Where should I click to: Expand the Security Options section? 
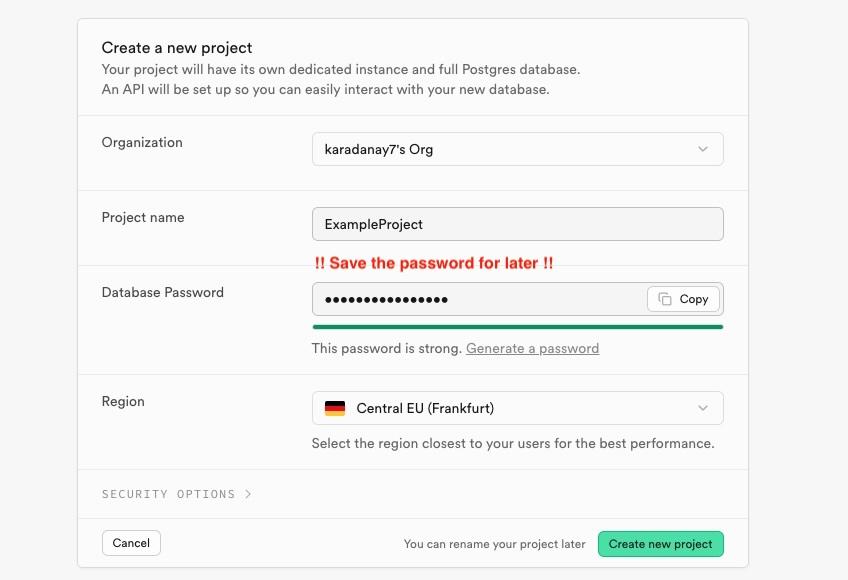tap(169, 494)
